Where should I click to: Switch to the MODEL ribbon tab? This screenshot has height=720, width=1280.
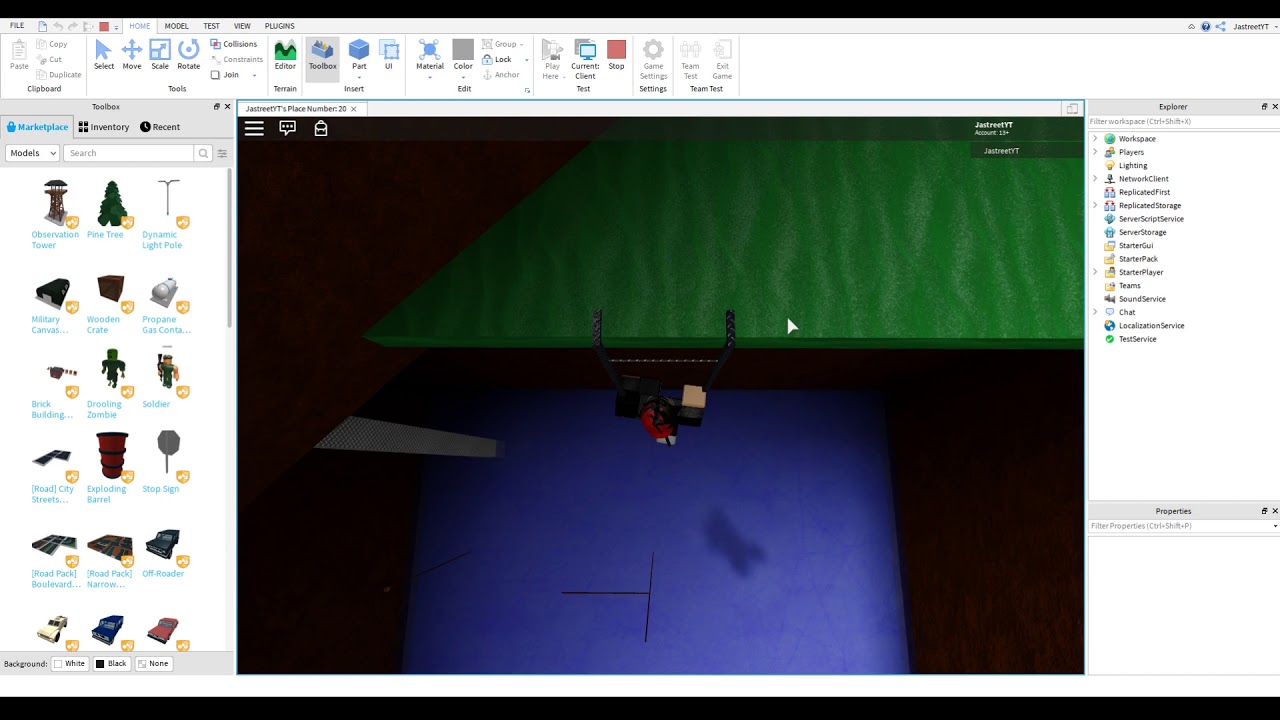[176, 26]
